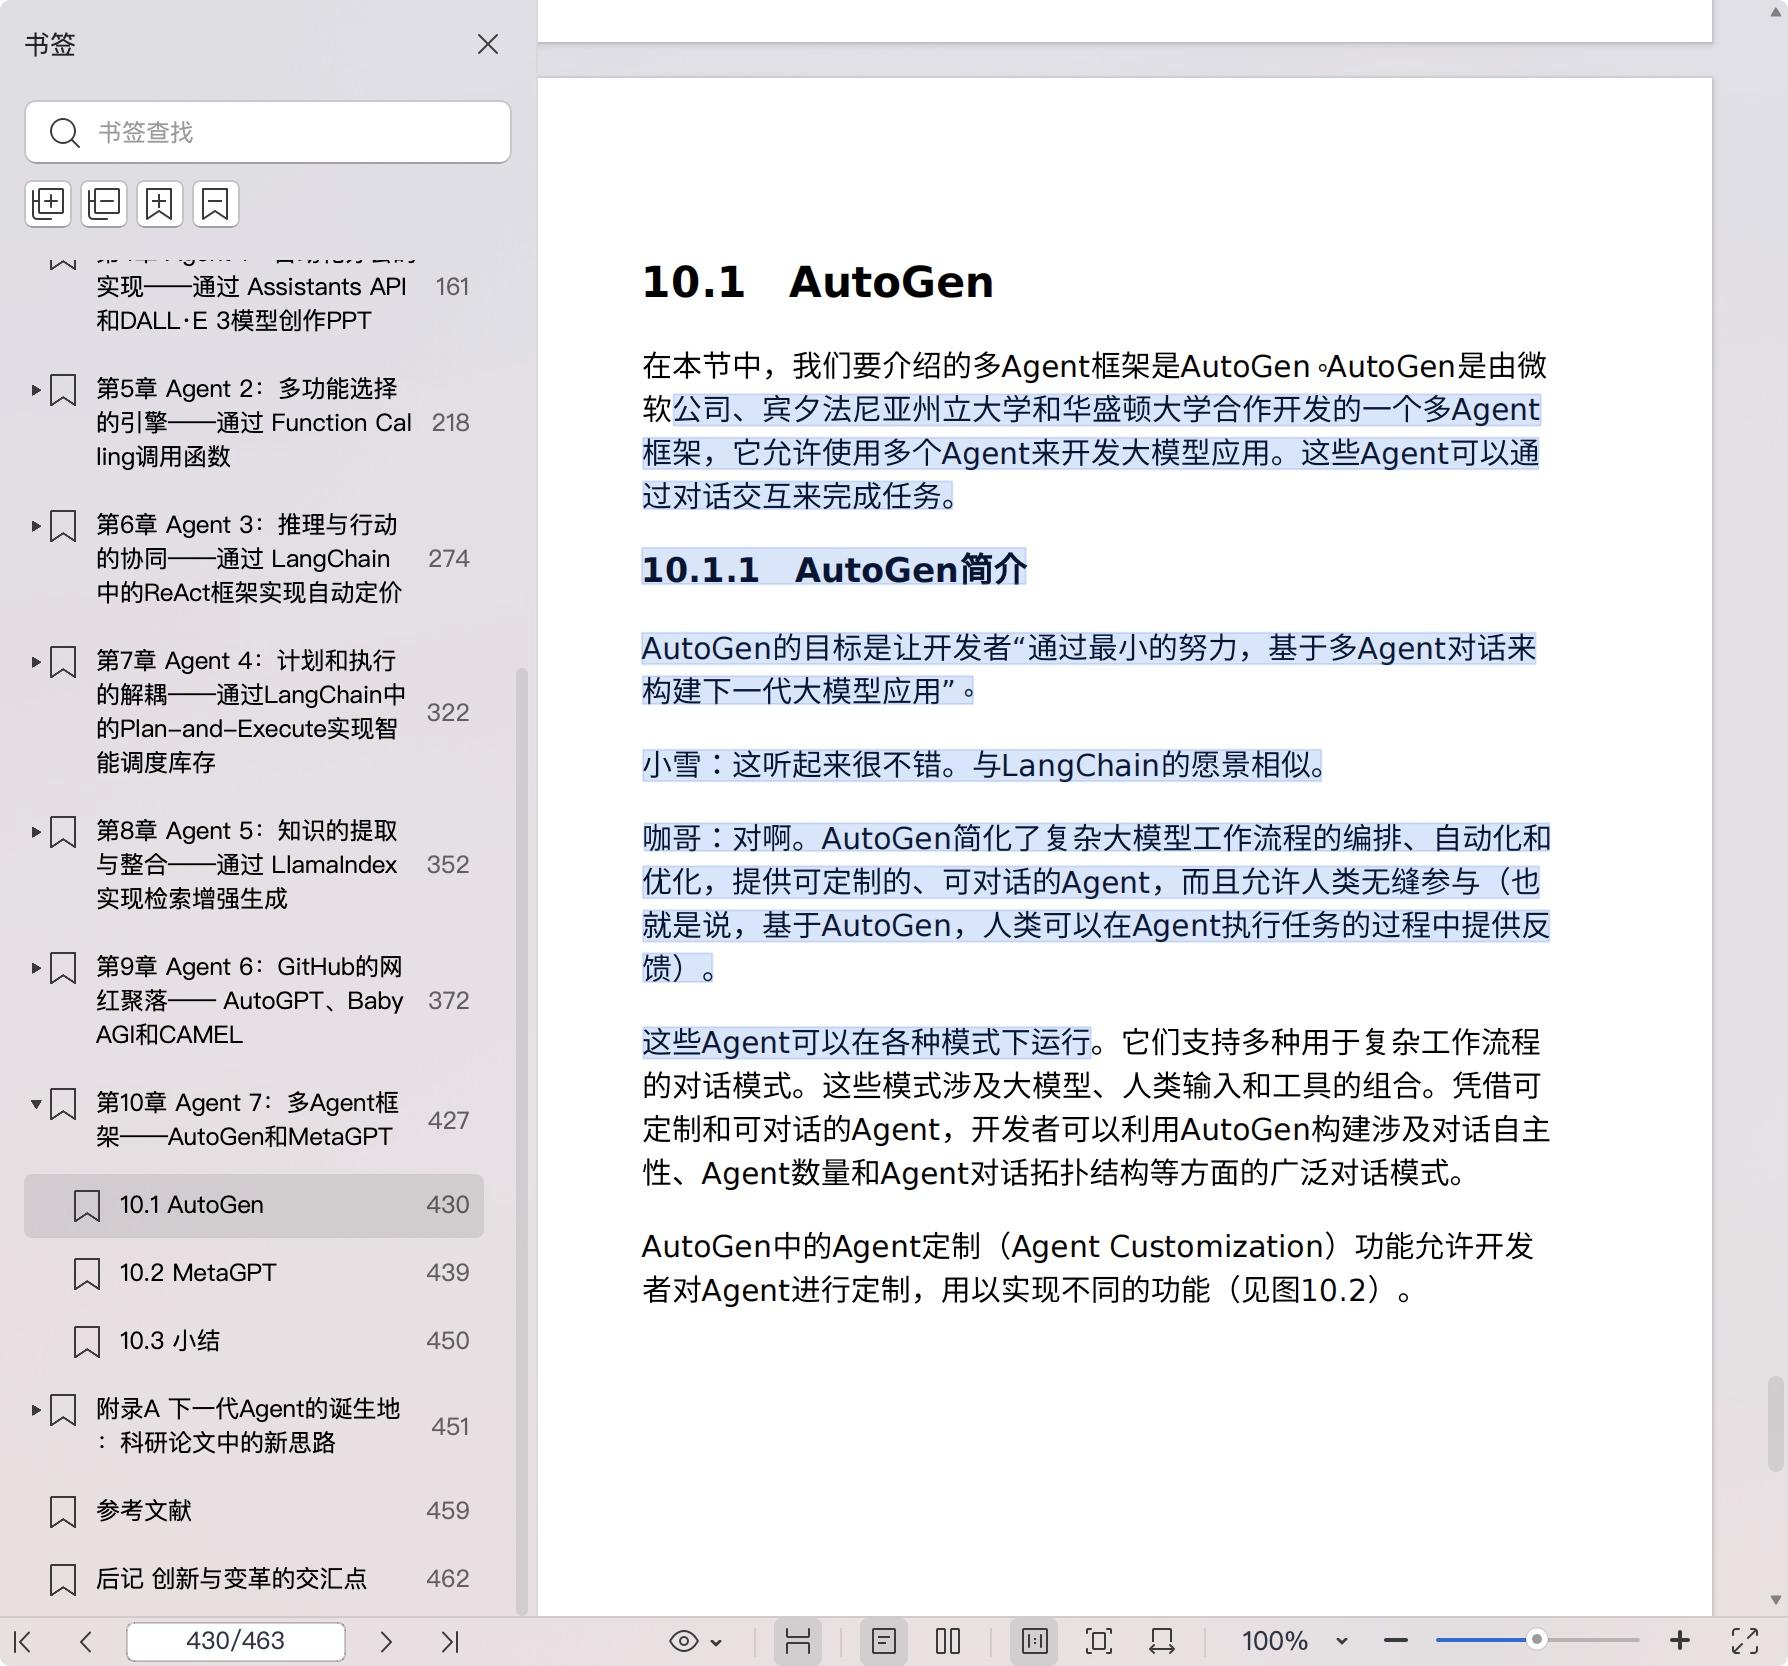The image size is (1788, 1666).
Task: Zoom in with plus button
Action: point(1680,1641)
